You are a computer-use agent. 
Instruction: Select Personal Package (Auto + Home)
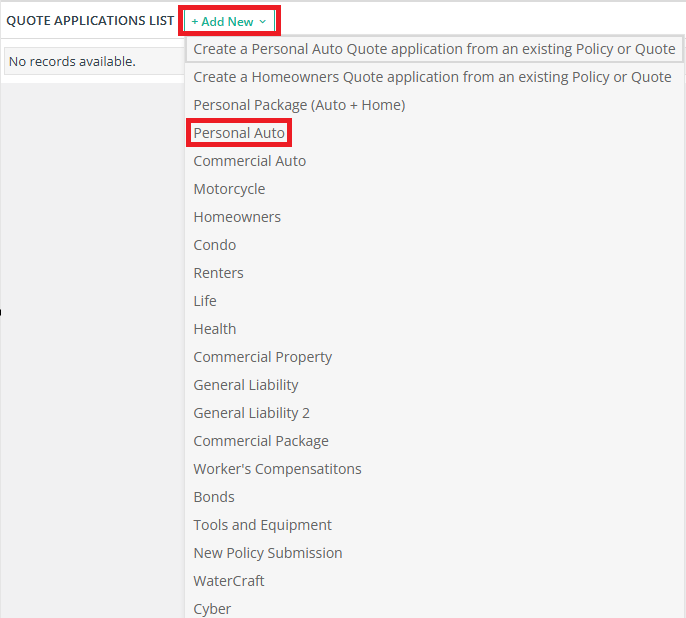click(x=299, y=105)
